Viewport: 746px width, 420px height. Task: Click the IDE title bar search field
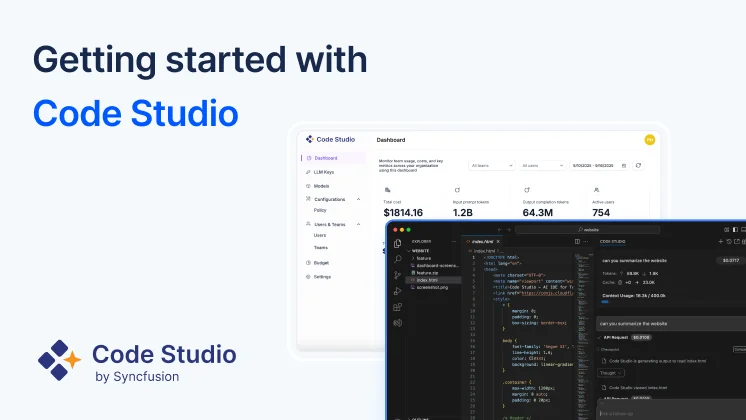pyautogui.click(x=588, y=230)
